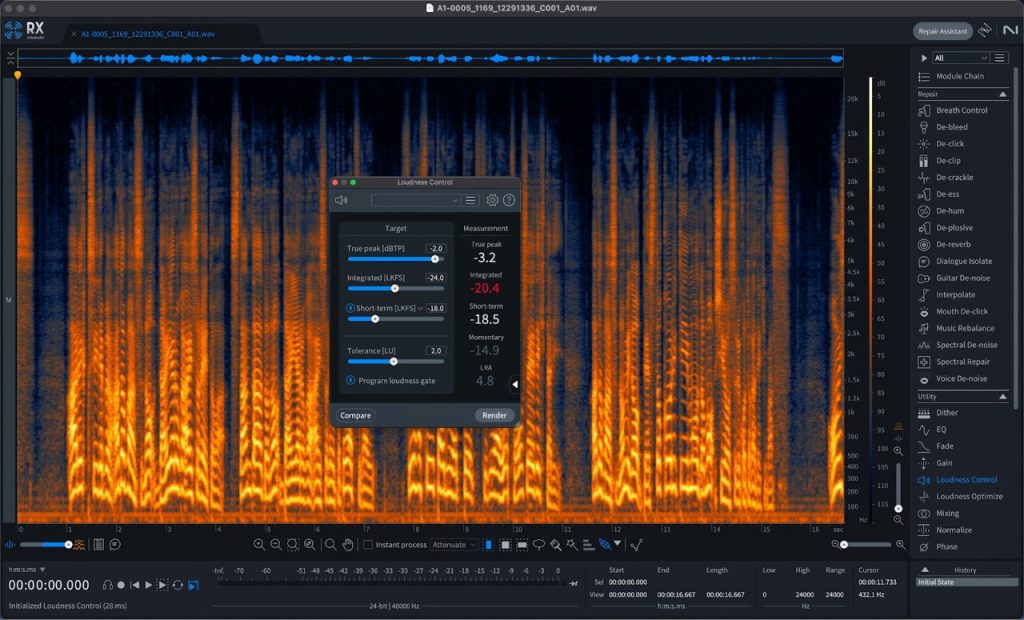Image resolution: width=1024 pixels, height=620 pixels.
Task: Open the De-click module
Action: 949,144
